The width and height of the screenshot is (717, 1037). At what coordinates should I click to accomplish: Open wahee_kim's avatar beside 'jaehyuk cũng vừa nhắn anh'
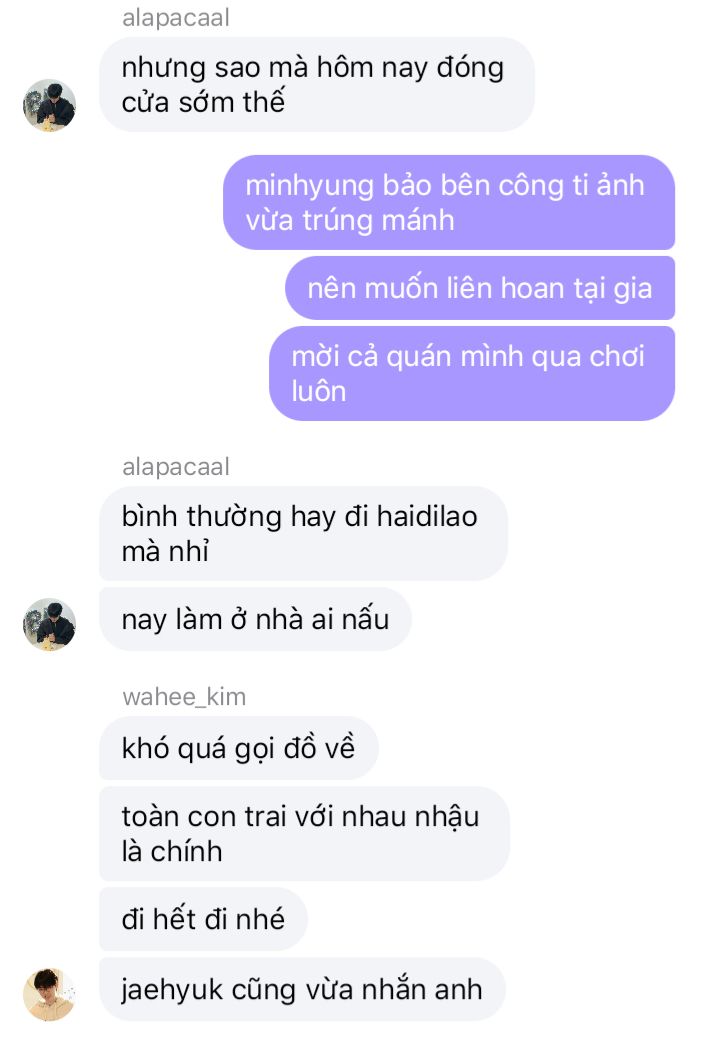[50, 994]
